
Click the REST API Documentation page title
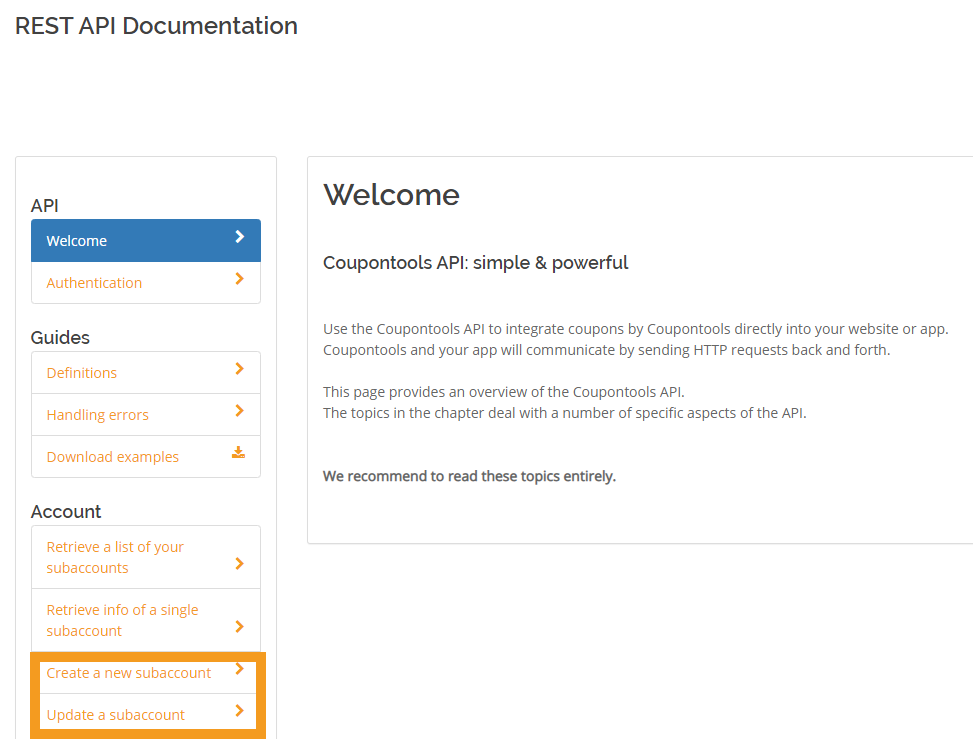pos(156,26)
